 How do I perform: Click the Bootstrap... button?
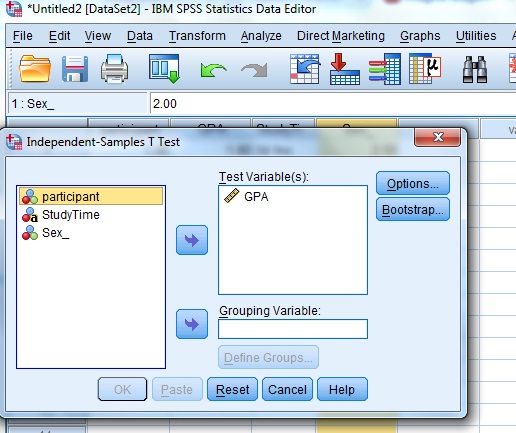point(413,210)
